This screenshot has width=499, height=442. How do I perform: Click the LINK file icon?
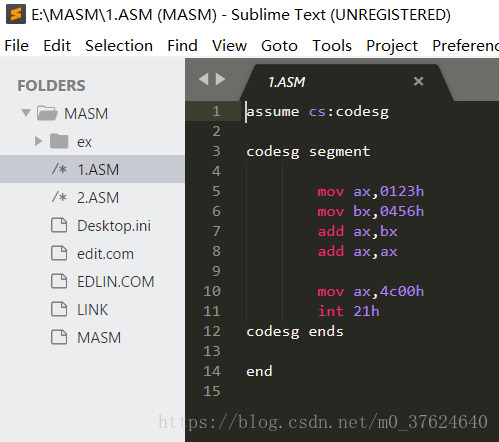click(x=59, y=309)
